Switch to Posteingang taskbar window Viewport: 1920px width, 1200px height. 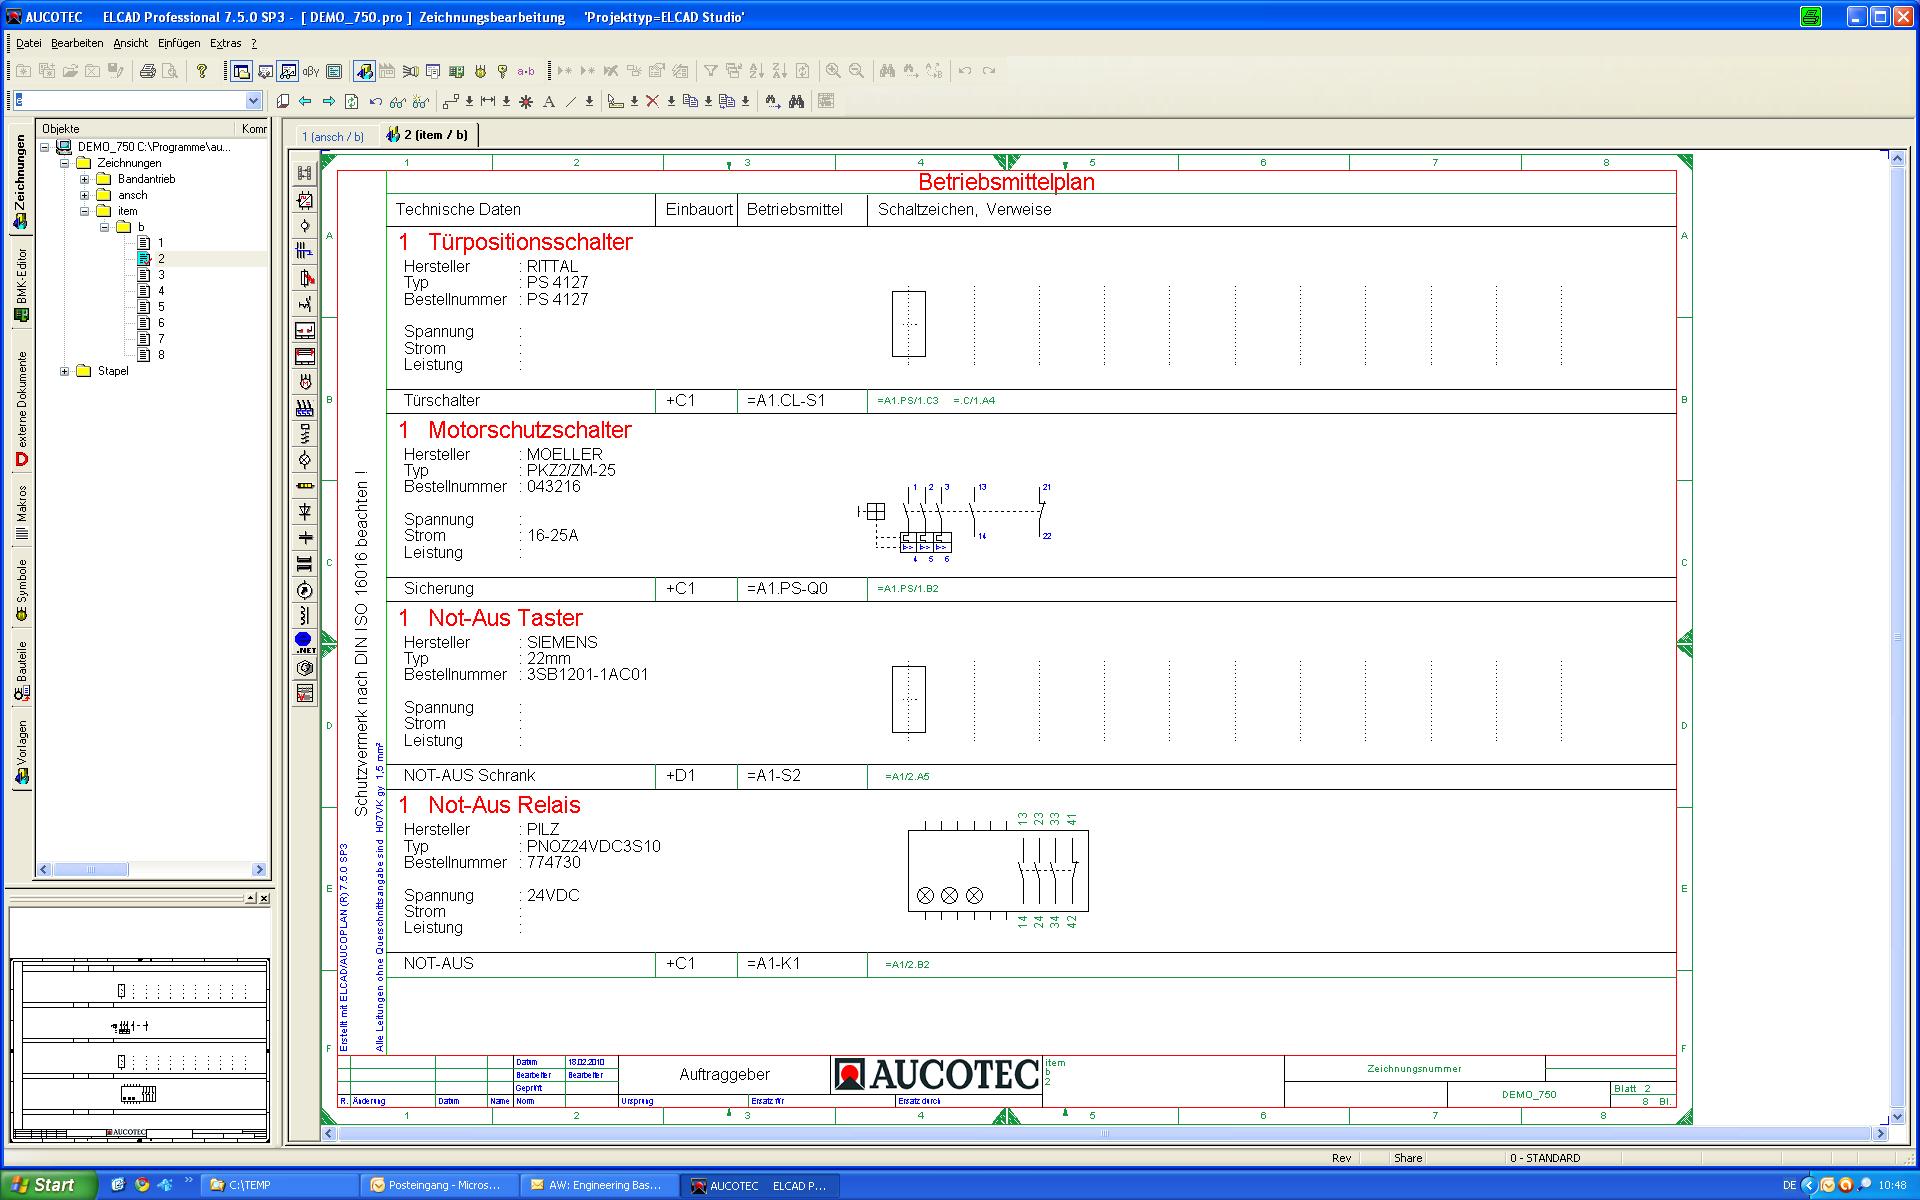(x=441, y=1185)
